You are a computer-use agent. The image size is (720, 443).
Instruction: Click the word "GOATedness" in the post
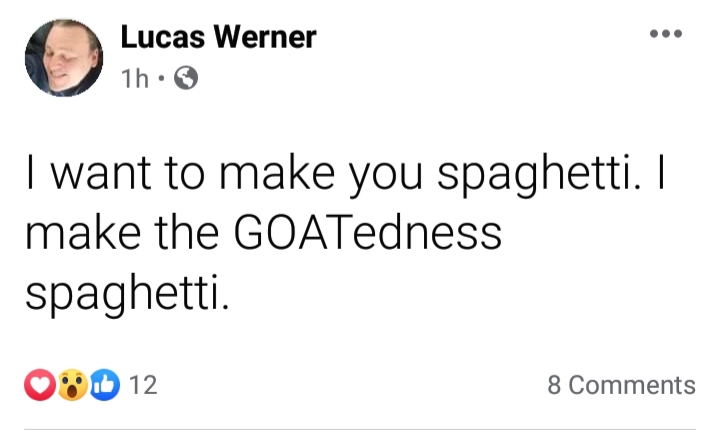pos(368,232)
